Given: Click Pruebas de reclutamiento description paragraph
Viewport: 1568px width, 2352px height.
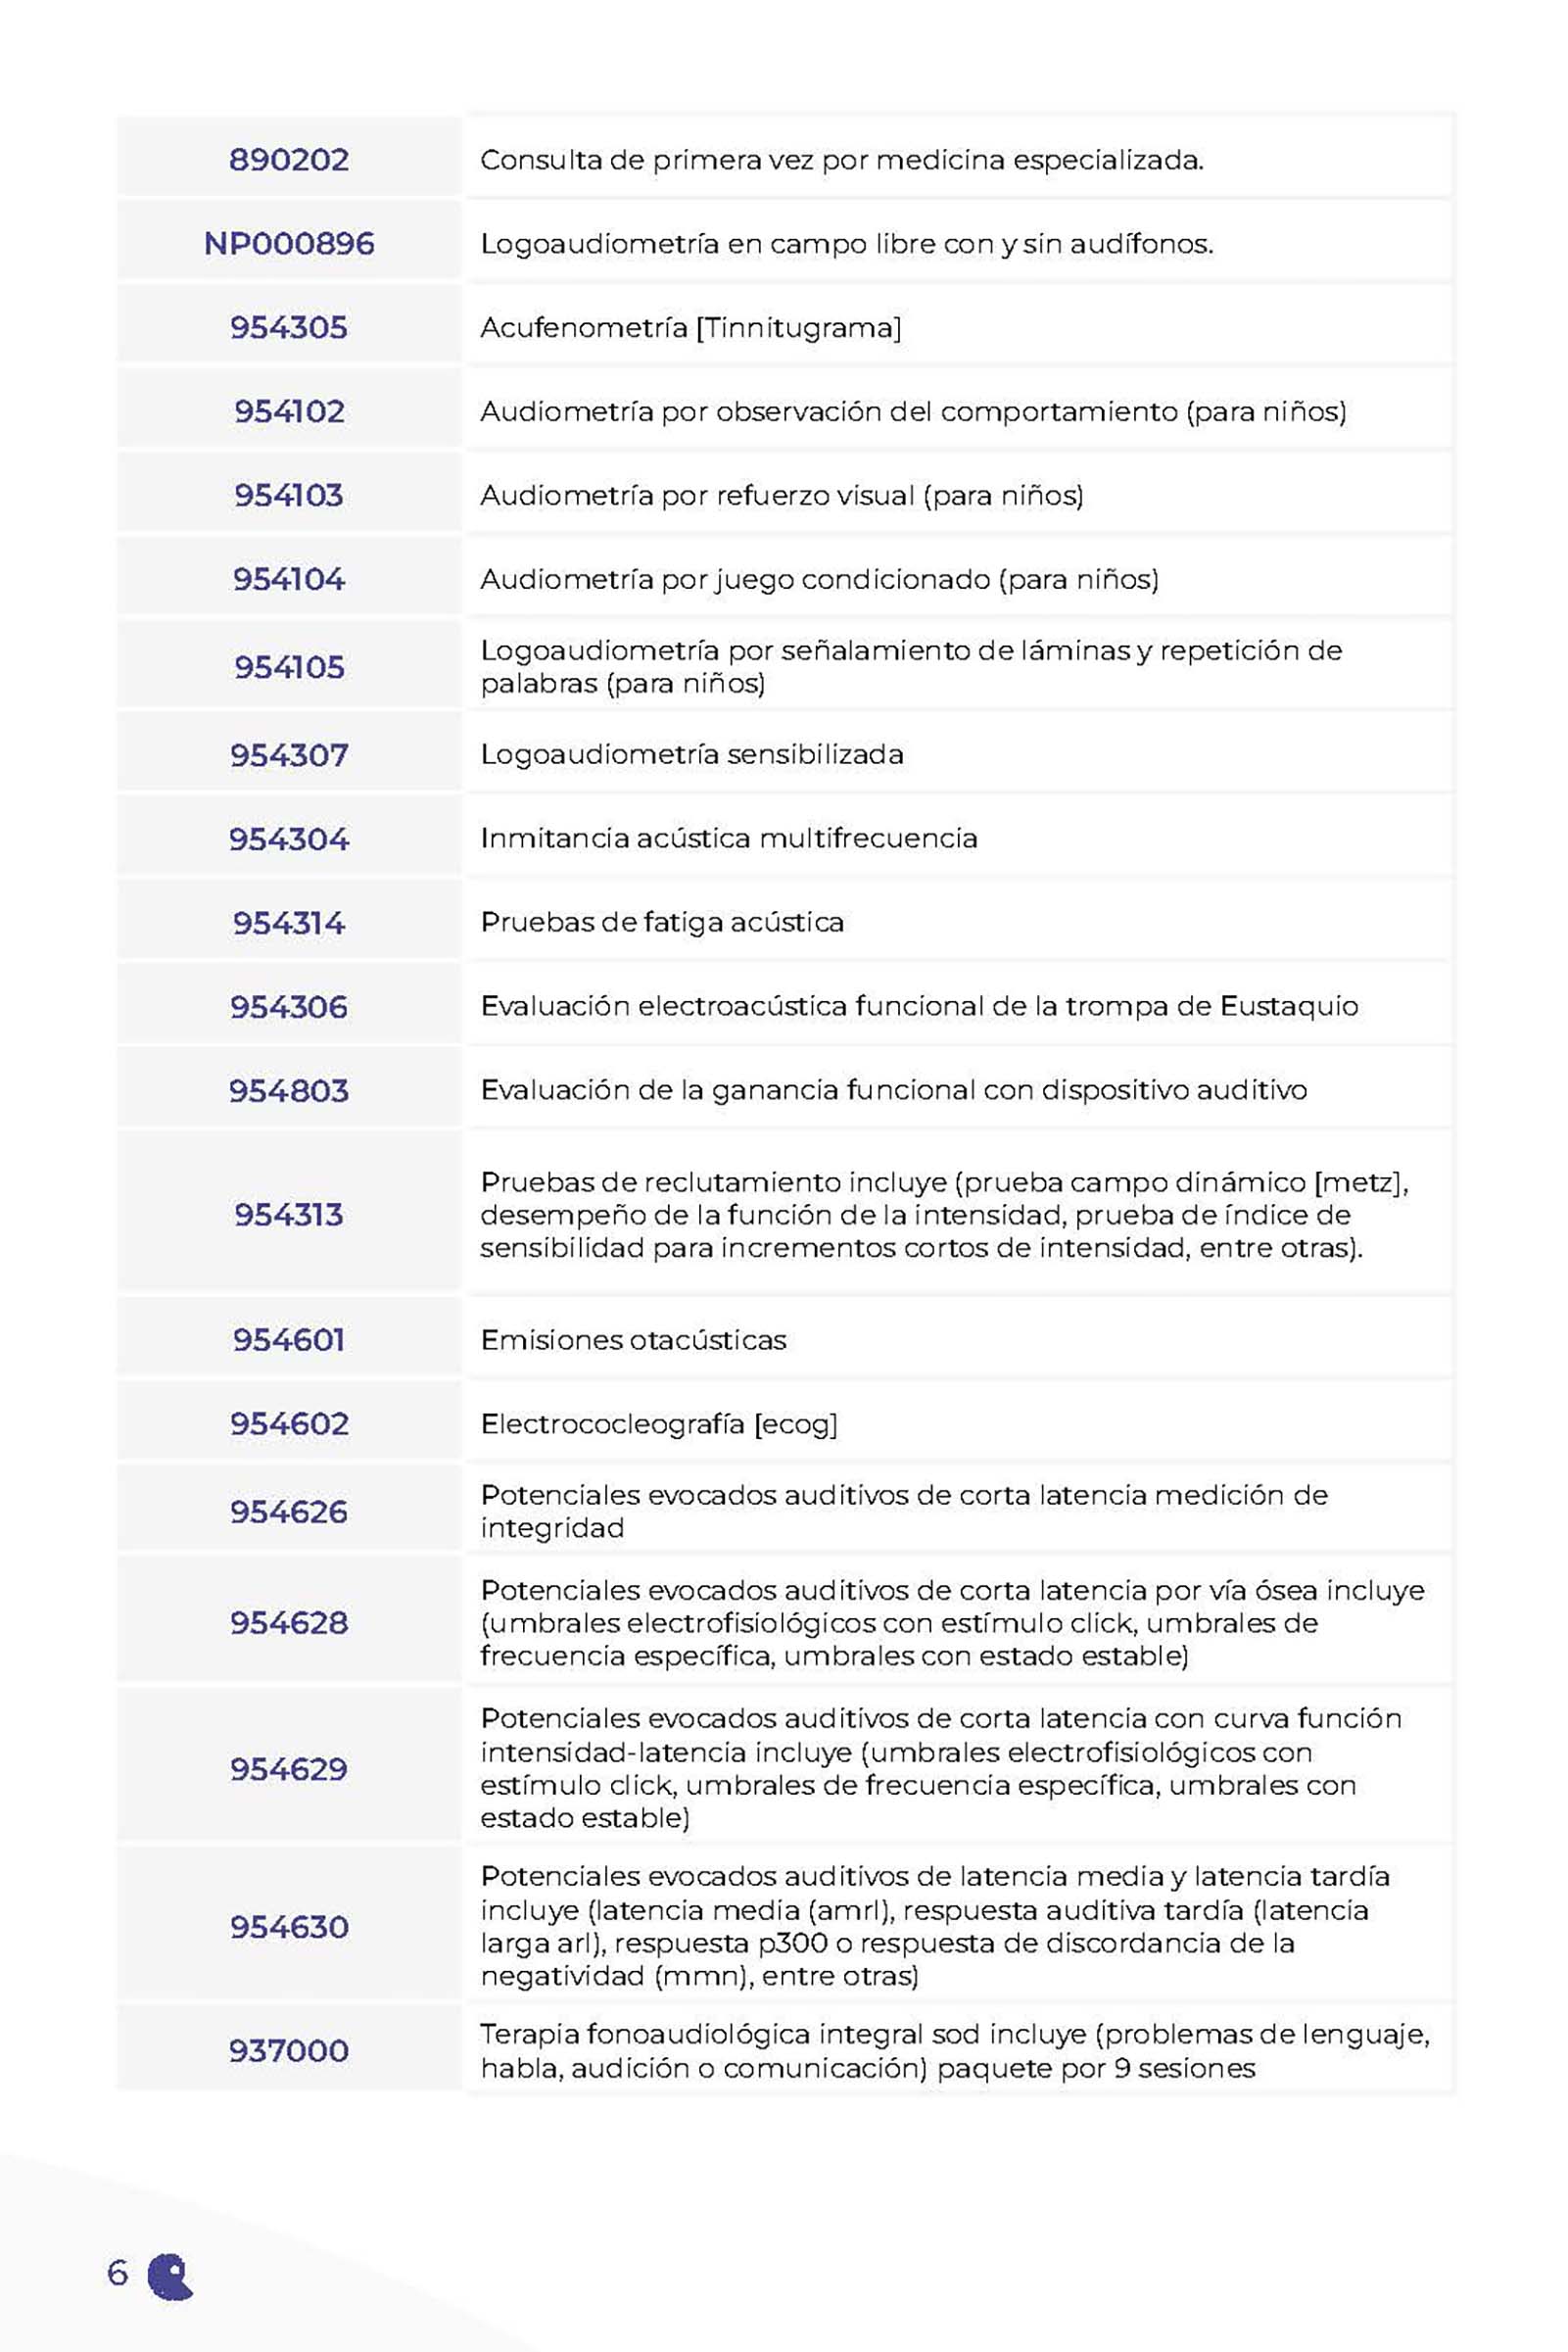Looking at the screenshot, I should pos(945,1215).
